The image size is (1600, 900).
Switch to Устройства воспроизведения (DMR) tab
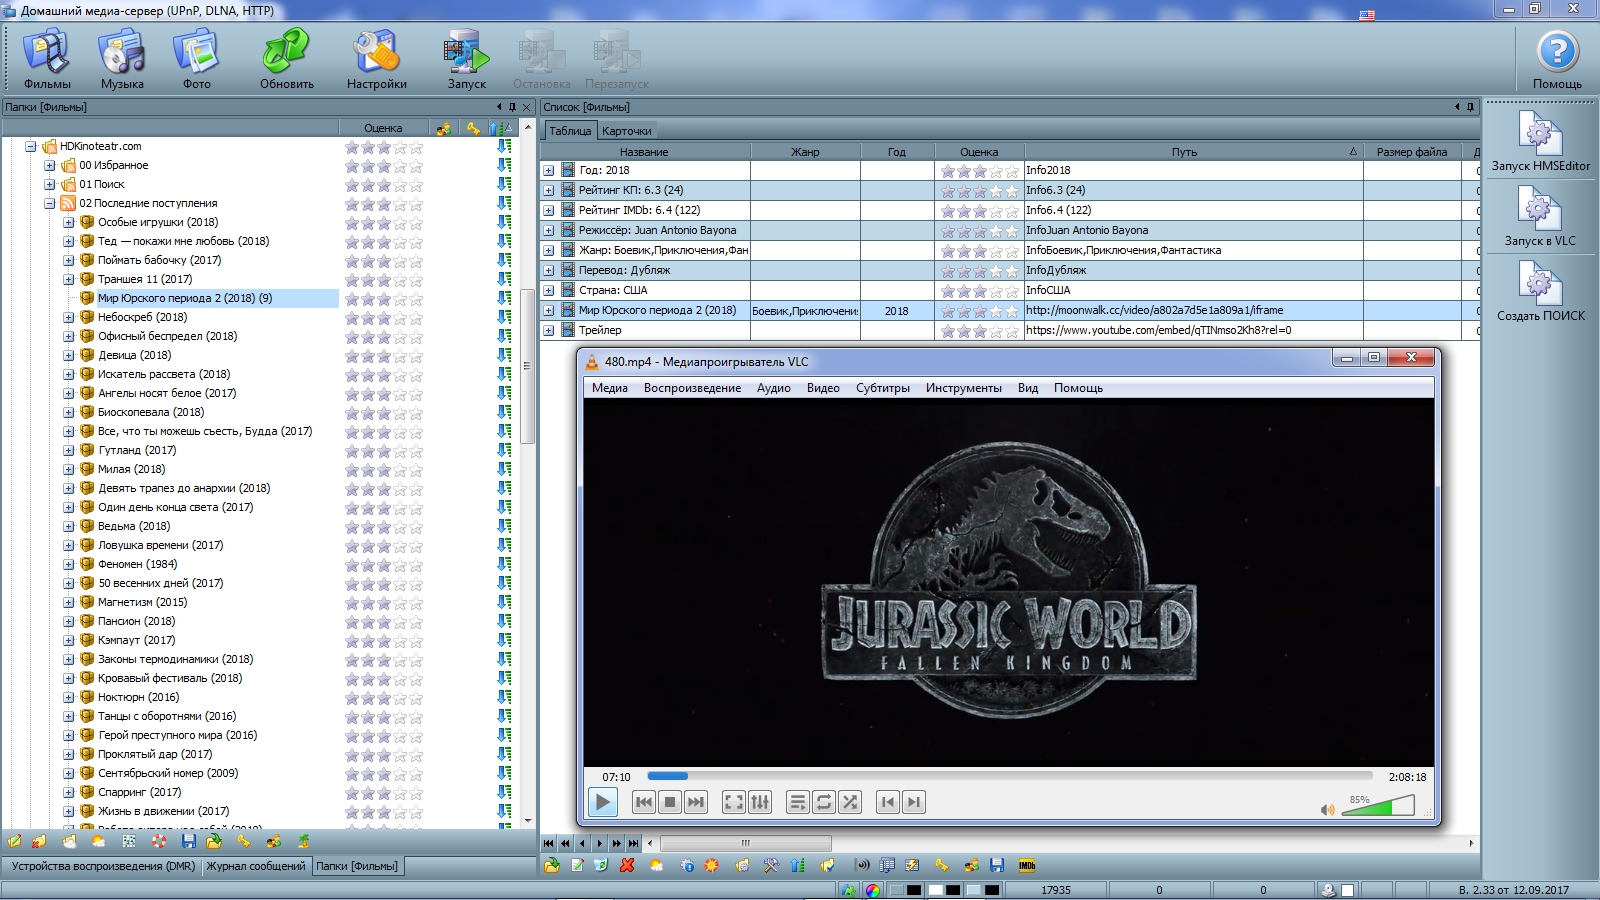[103, 866]
